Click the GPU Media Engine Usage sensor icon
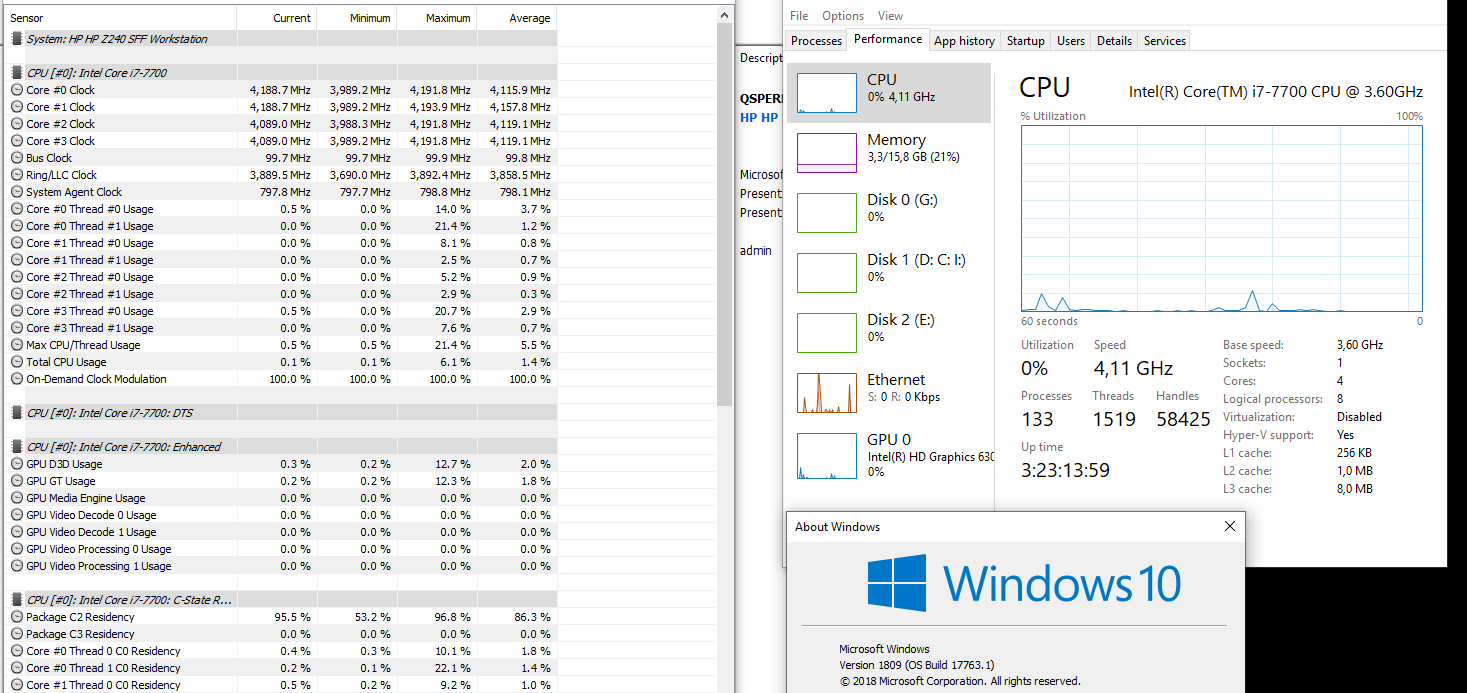Screen dimensions: 1467x693 point(17,498)
